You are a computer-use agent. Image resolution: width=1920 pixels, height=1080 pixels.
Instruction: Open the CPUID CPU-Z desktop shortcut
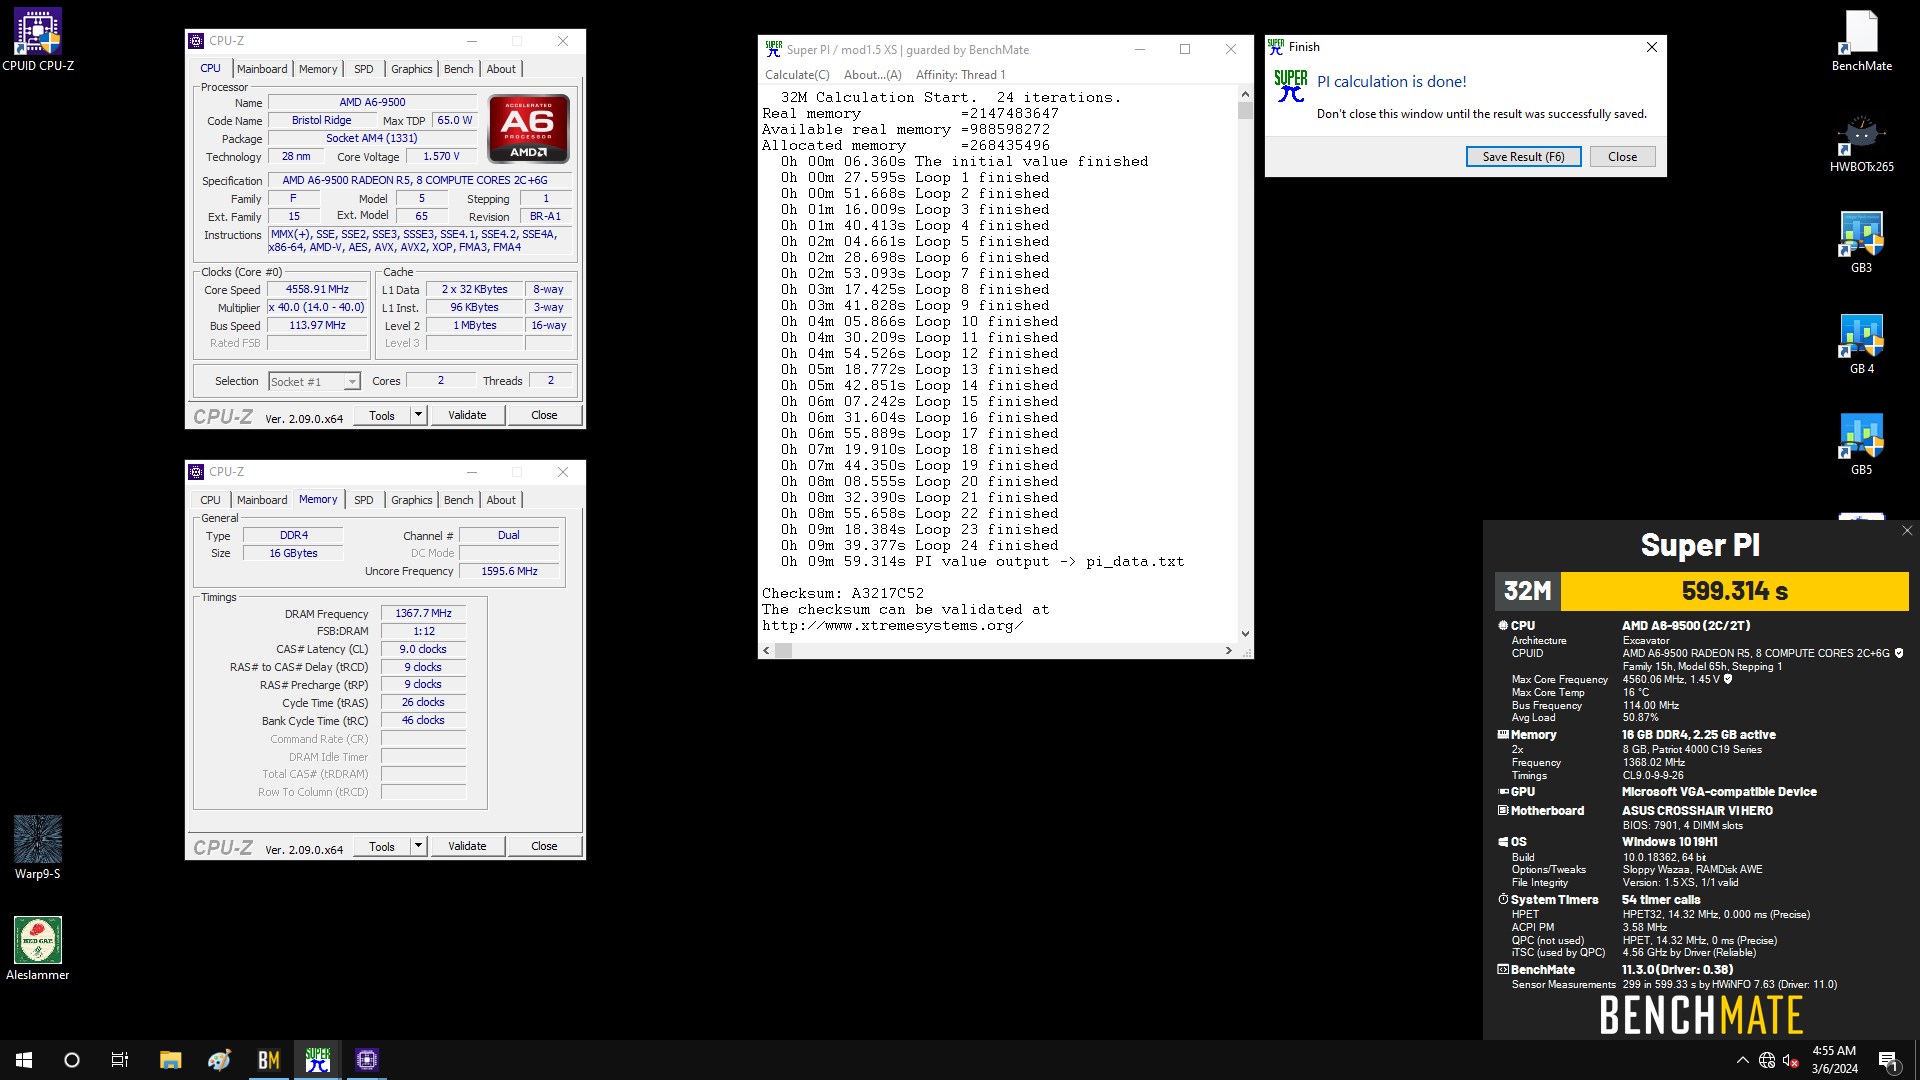coord(38,40)
